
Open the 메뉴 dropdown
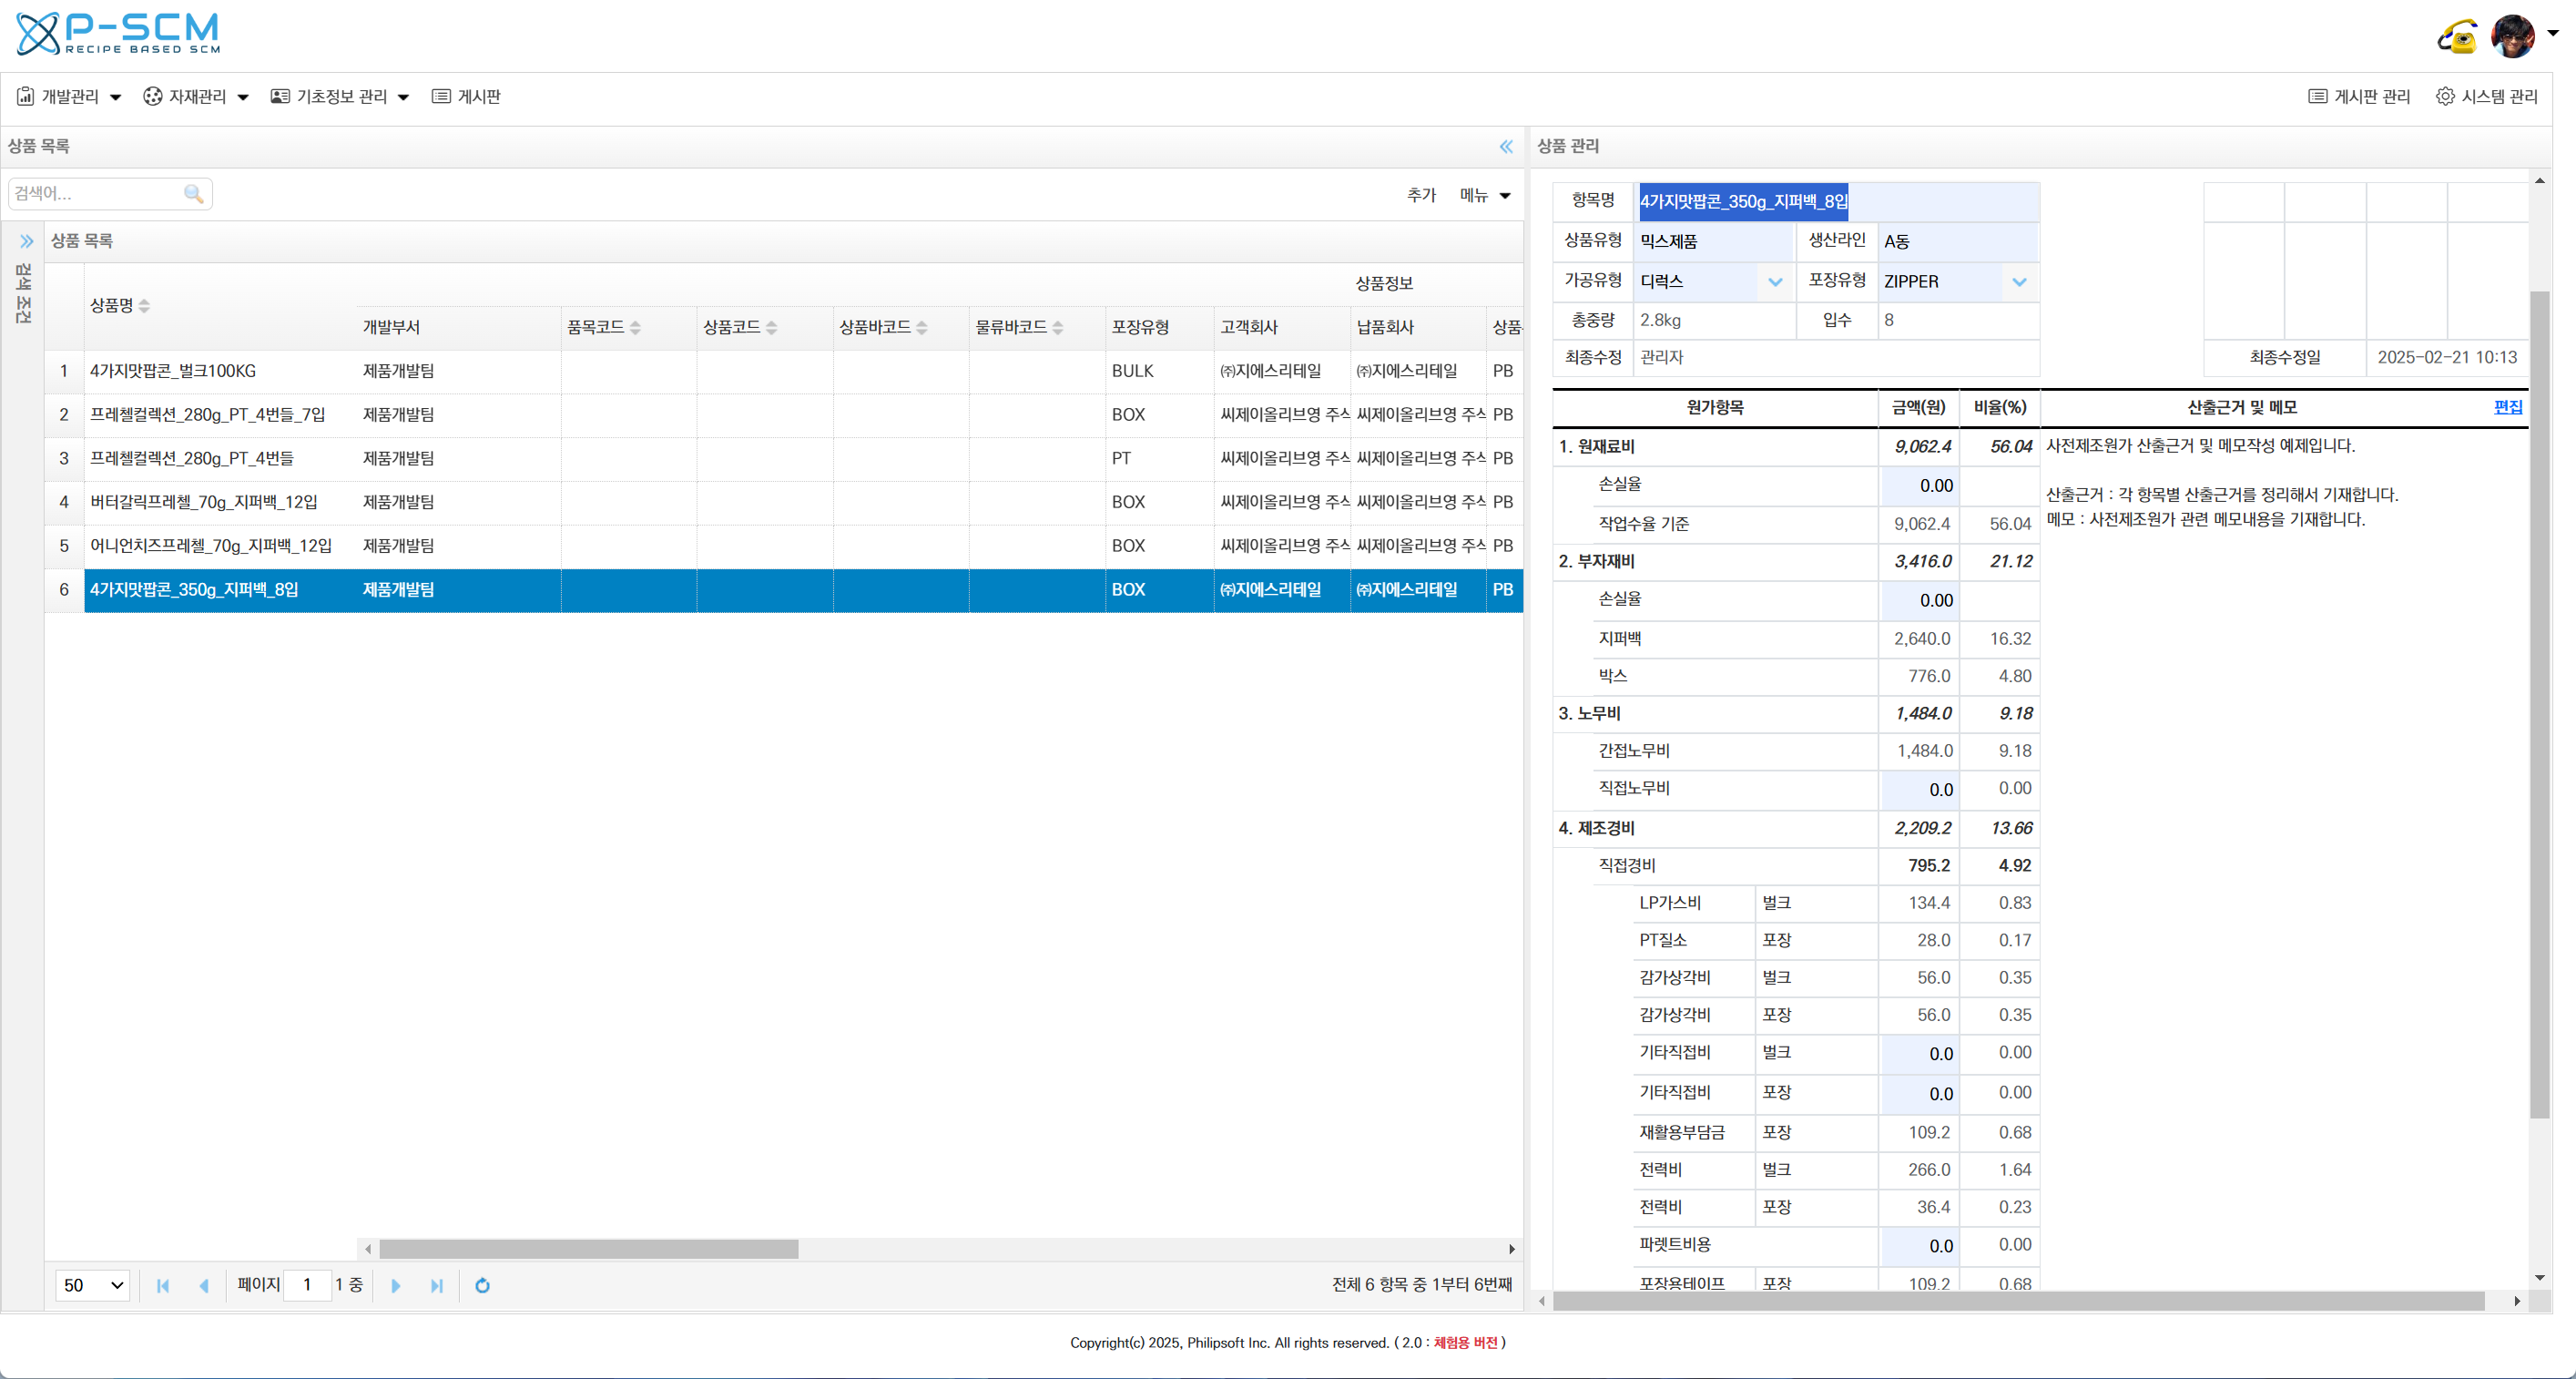pyautogui.click(x=1485, y=195)
